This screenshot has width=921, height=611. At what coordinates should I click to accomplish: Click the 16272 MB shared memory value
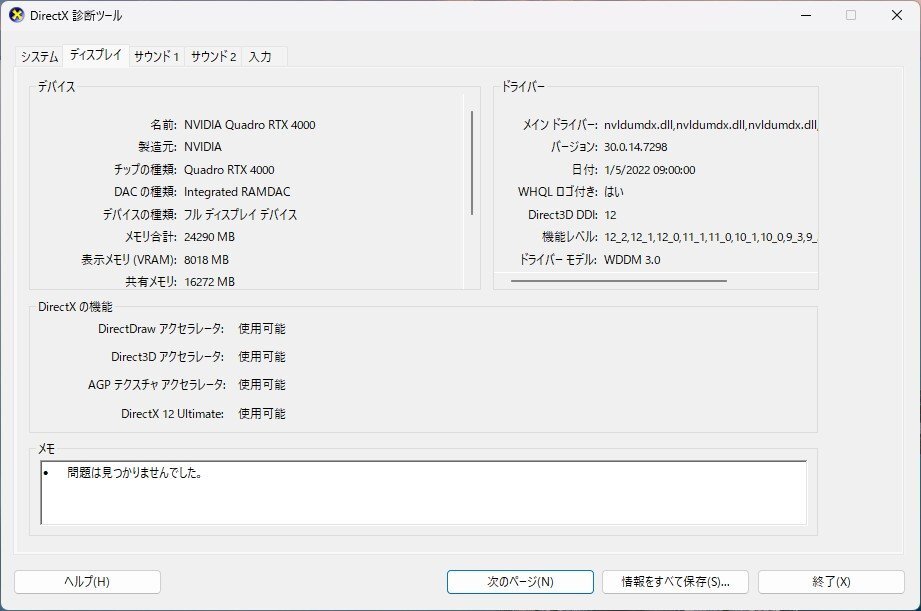[209, 282]
